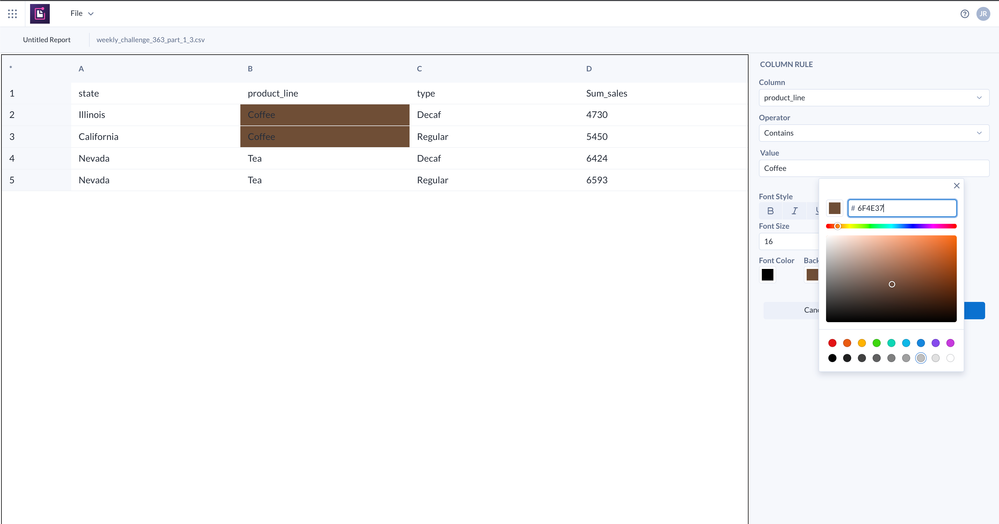Image resolution: width=999 pixels, height=524 pixels.
Task: Switch to the Untitled Report tab
Action: (x=47, y=40)
